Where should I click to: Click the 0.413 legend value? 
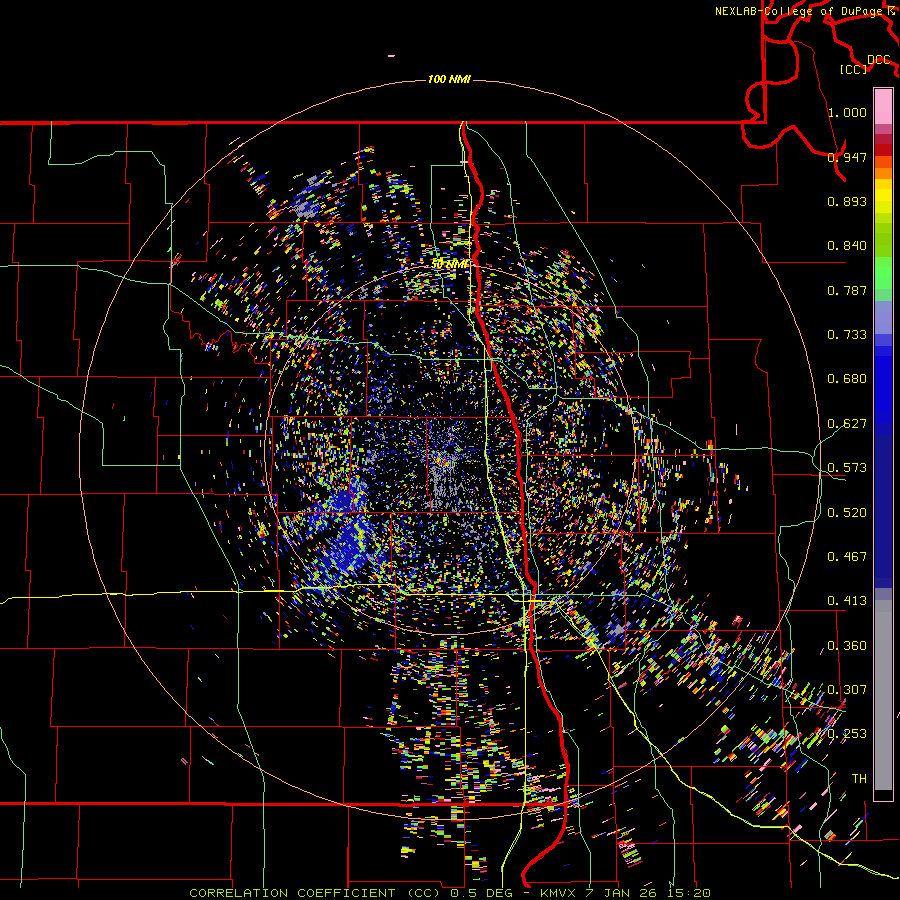[847, 601]
